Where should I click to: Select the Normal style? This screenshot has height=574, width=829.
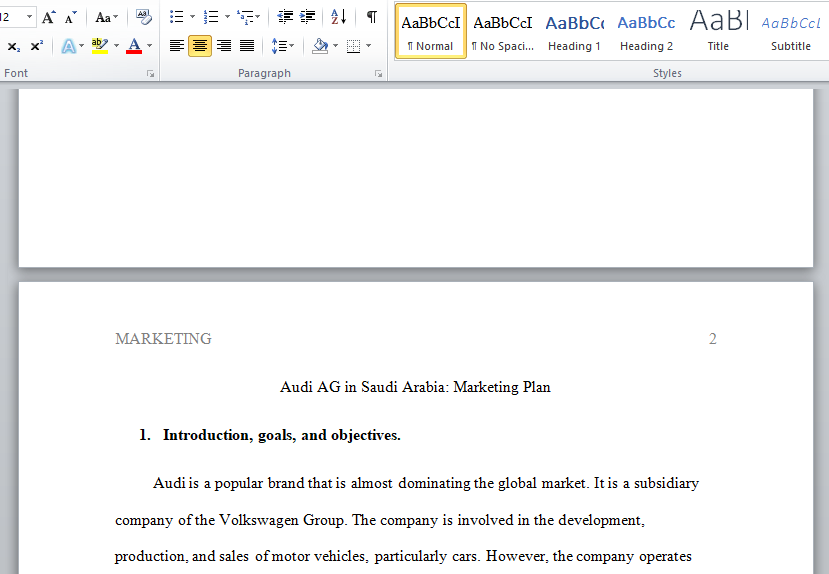[430, 31]
